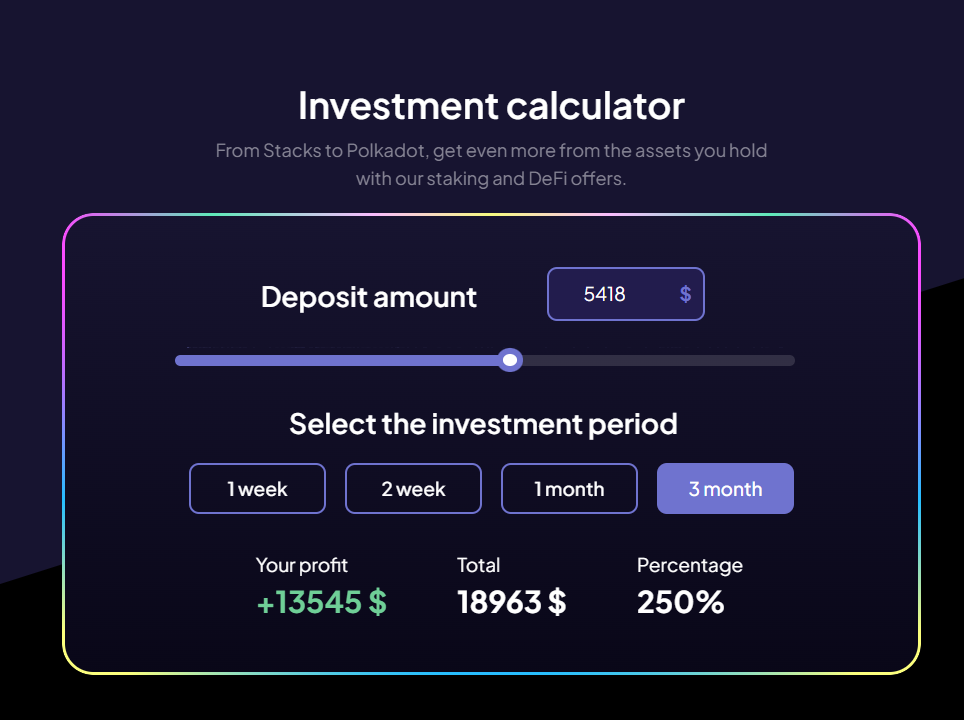Click the "Percentage" label

click(689, 565)
